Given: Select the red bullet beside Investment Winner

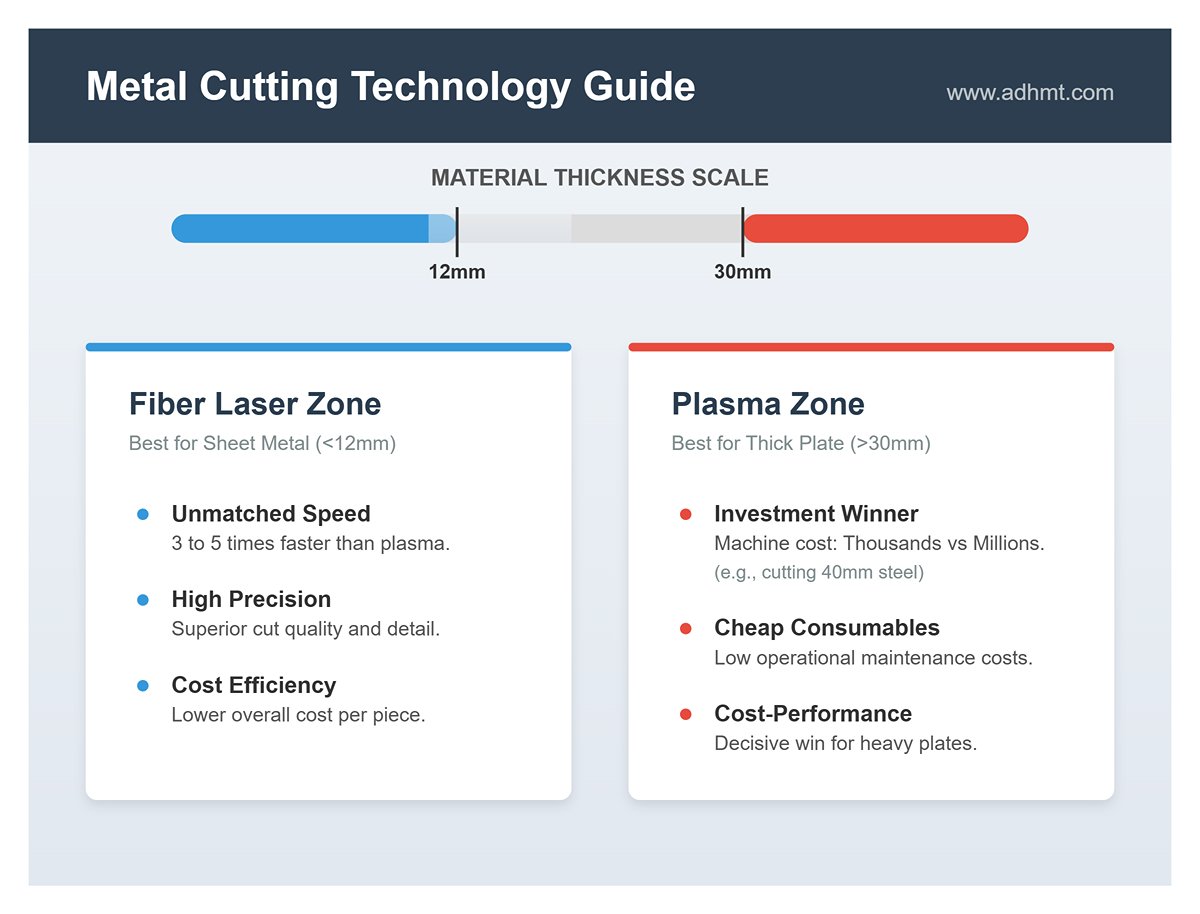Looking at the screenshot, I should (685, 514).
